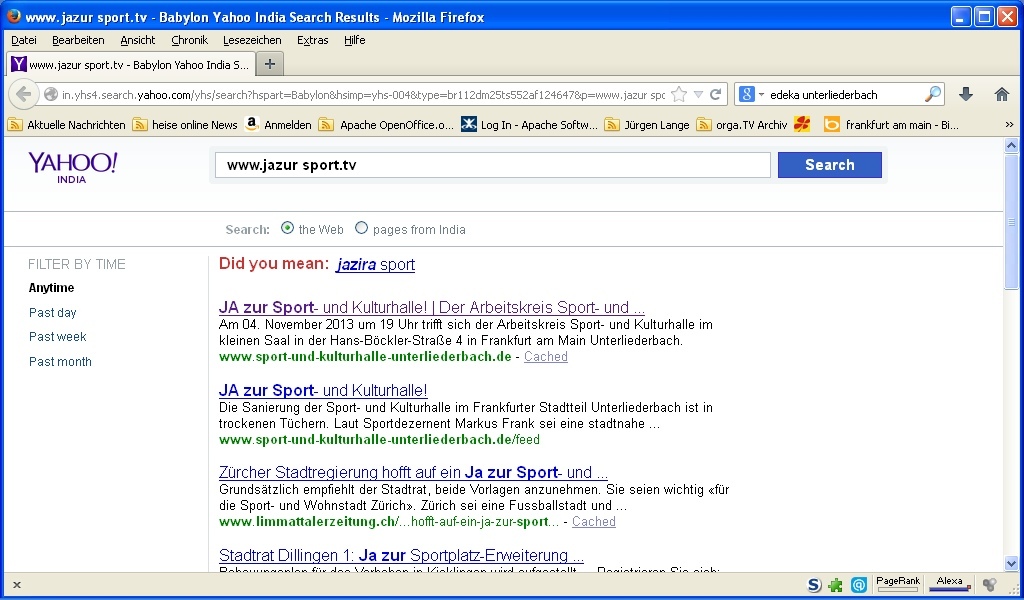Image resolution: width=1024 pixels, height=600 pixels.
Task: Click the Alexa rank indicator
Action: (950, 584)
